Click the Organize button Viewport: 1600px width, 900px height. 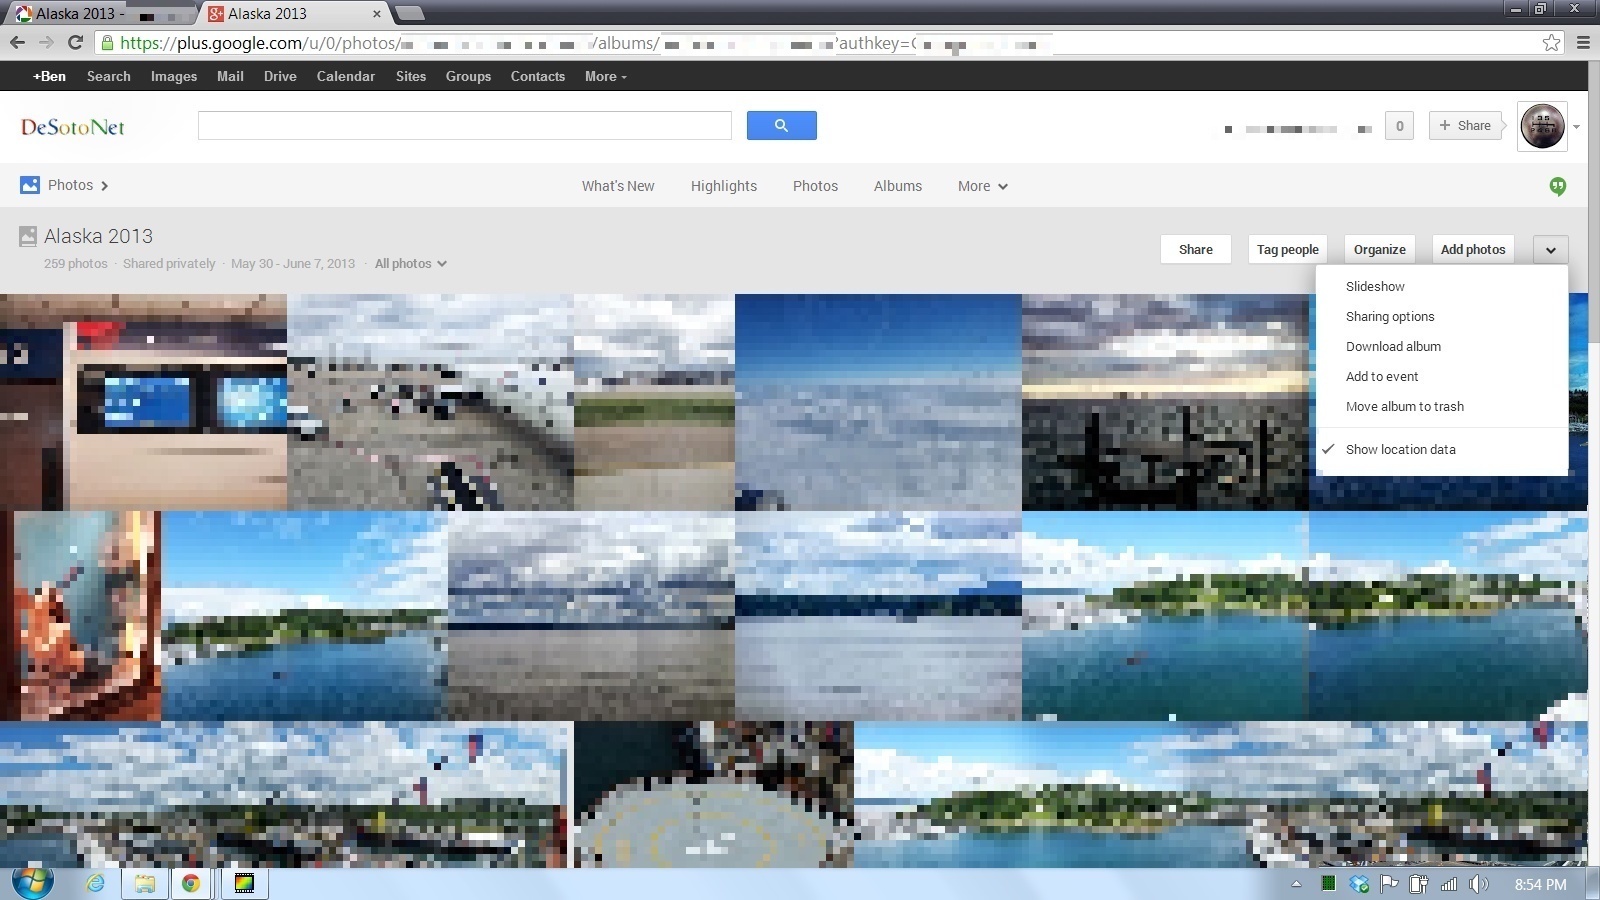pyautogui.click(x=1379, y=250)
